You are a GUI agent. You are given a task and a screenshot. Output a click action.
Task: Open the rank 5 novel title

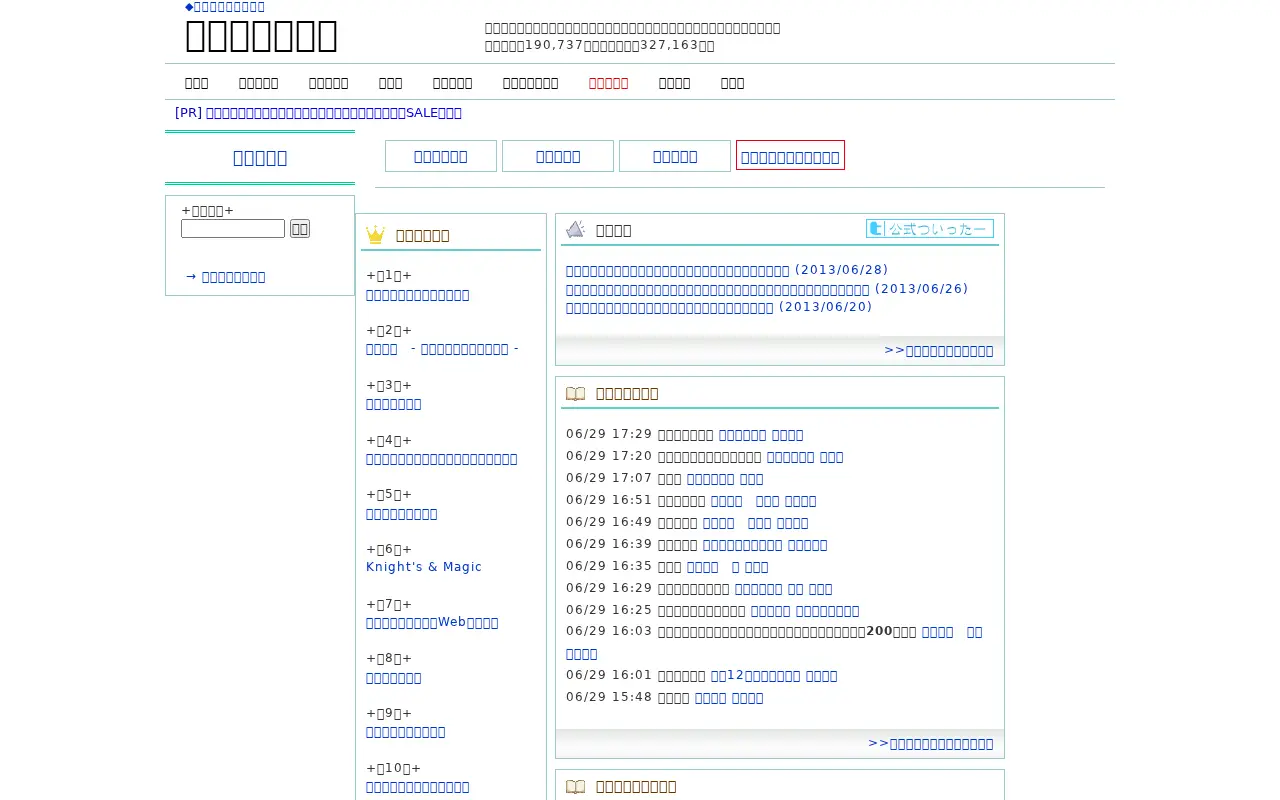(402, 514)
